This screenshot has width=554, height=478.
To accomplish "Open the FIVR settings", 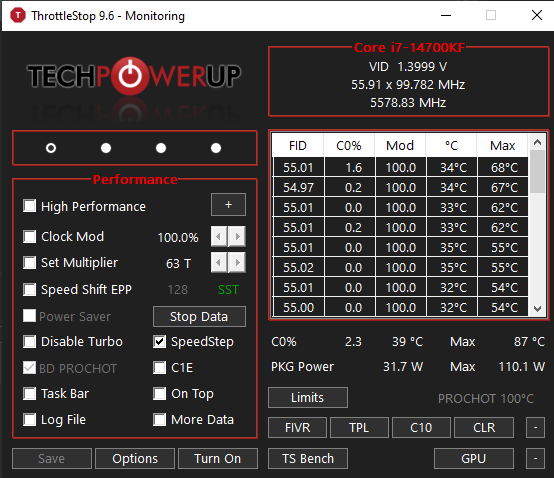I will pyautogui.click(x=297, y=427).
